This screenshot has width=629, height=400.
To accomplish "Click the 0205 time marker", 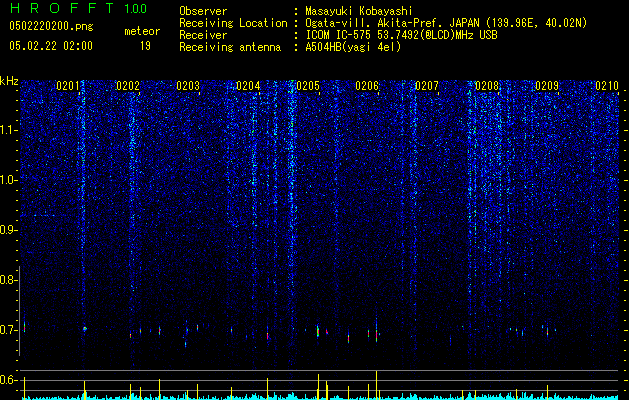I will point(308,86).
